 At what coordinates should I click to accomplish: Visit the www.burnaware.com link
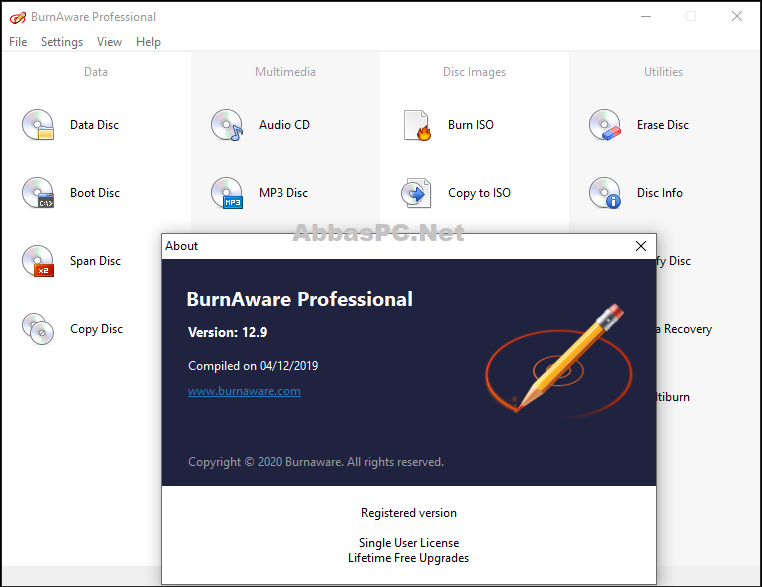(244, 391)
